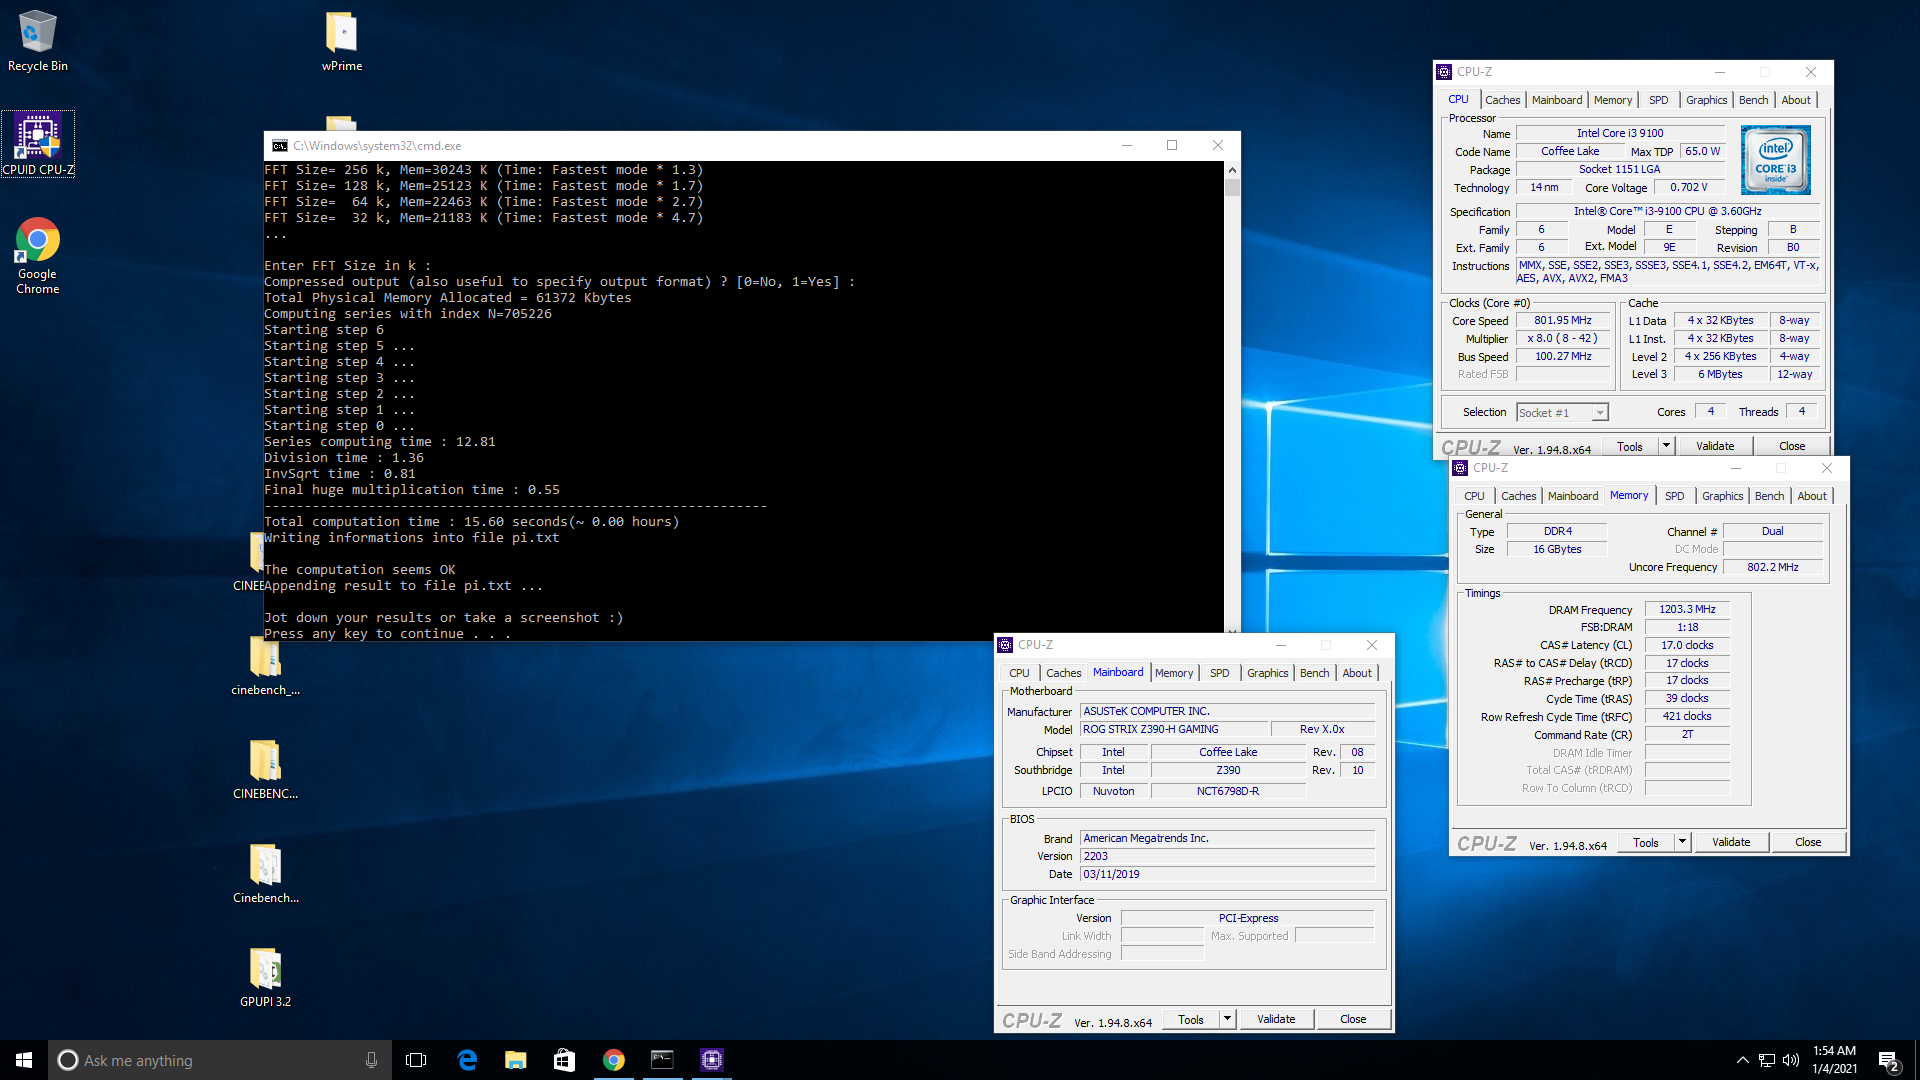This screenshot has height=1080, width=1920.
Task: Open About tab in Mainboard window
Action: 1357,673
